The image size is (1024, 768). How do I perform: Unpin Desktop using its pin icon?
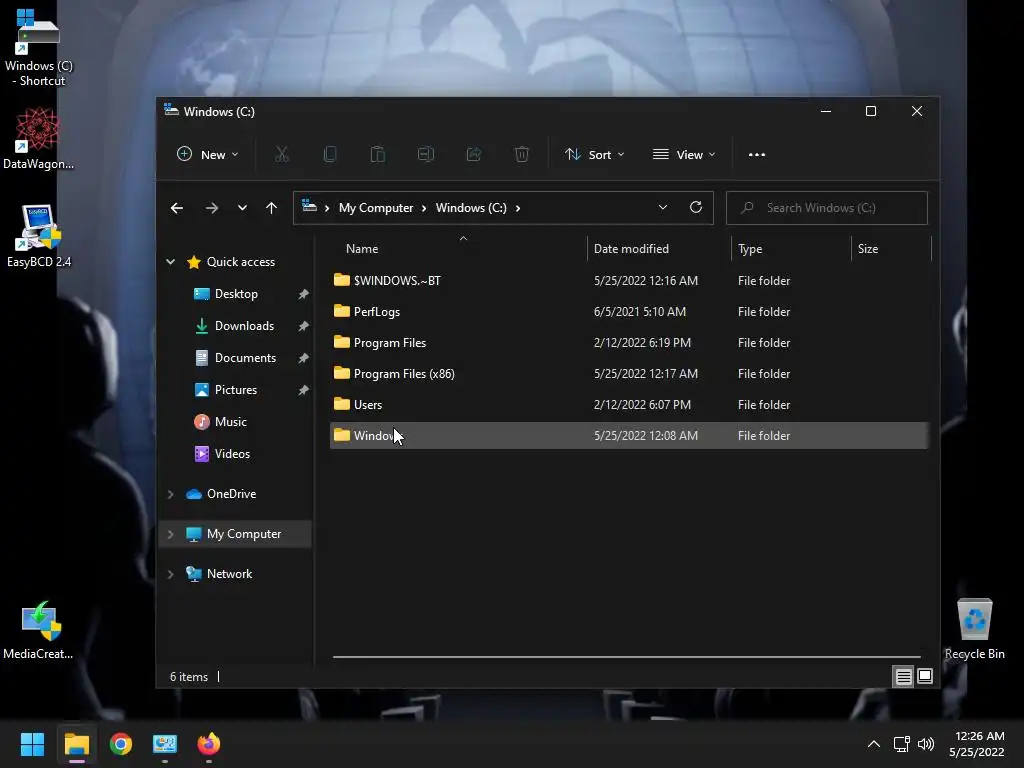pyautogui.click(x=303, y=295)
